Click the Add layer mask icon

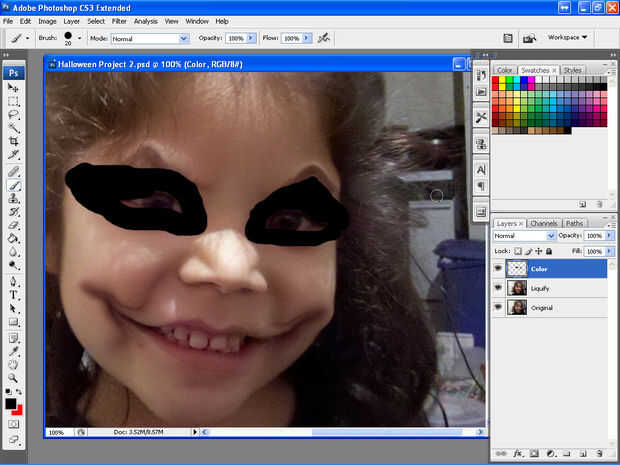[534, 453]
